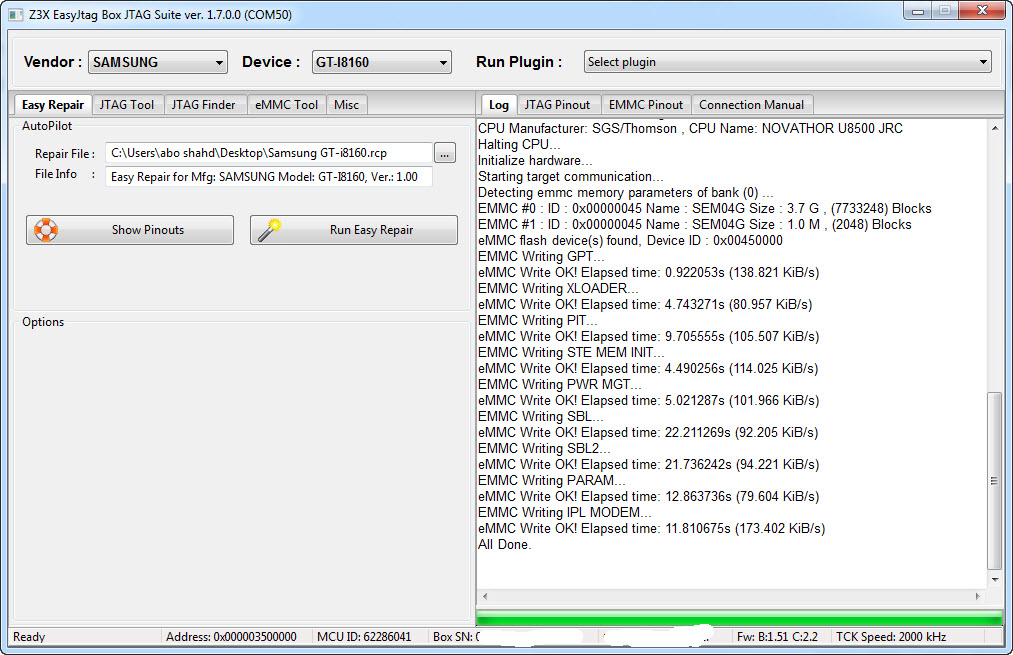Click the magic wand icon on Run Easy Repair

[269, 230]
